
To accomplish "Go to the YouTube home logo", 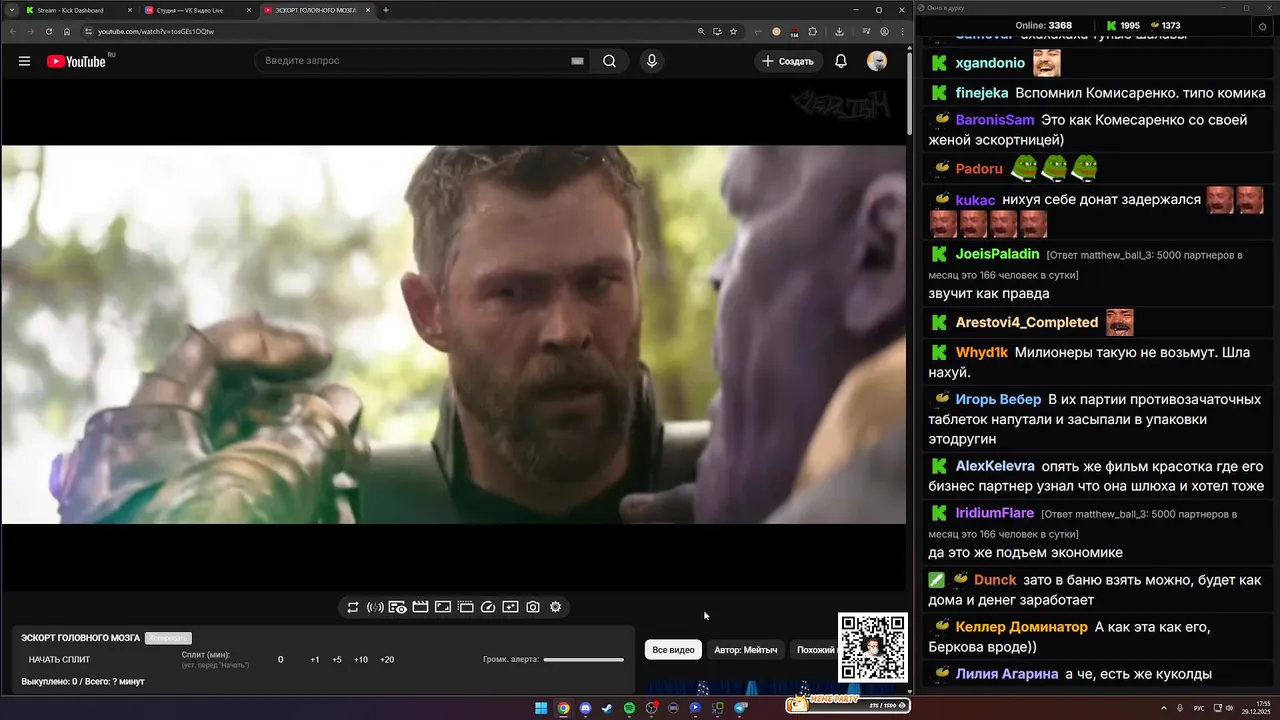I will point(76,61).
